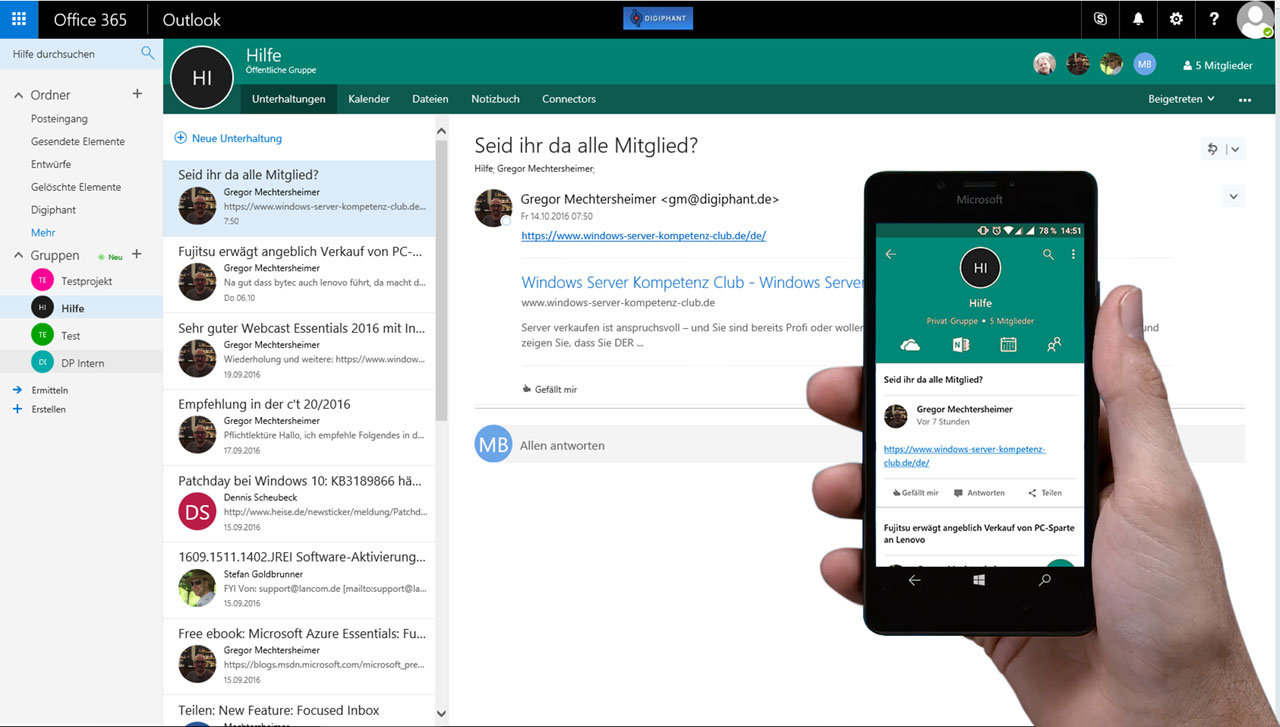Viewport: 1280px width, 727px height.
Task: Open the Dateien tab
Action: [x=430, y=99]
